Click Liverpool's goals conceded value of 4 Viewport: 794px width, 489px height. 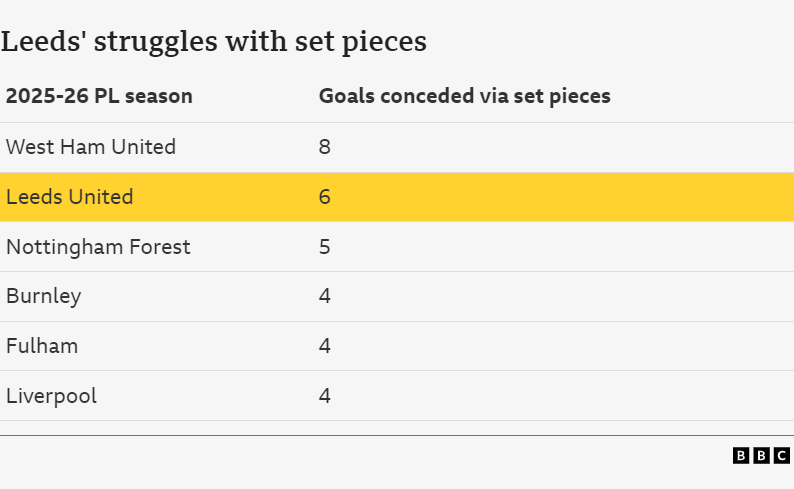pos(324,396)
